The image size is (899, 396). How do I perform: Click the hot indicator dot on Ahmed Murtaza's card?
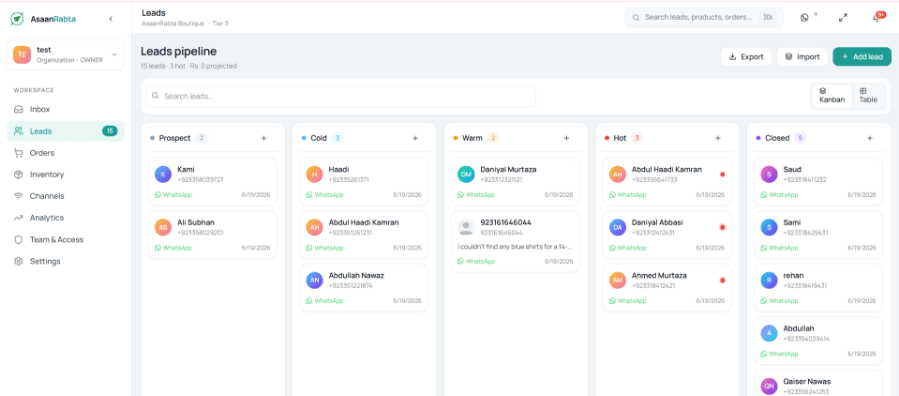pyautogui.click(x=722, y=280)
